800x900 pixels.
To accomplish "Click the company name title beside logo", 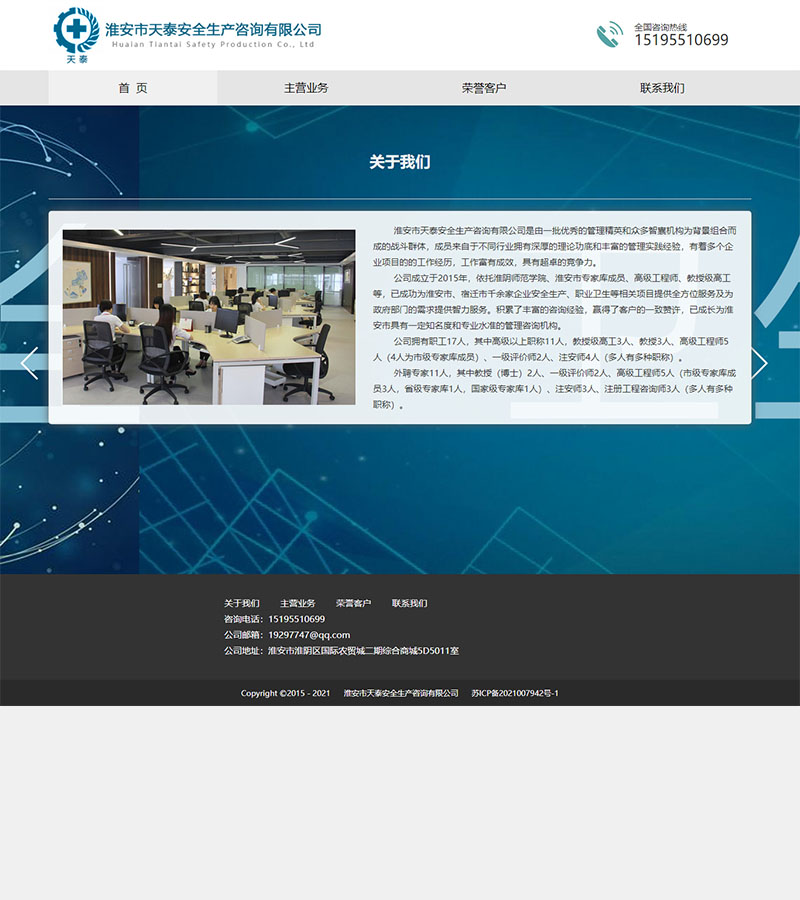I will (x=213, y=30).
